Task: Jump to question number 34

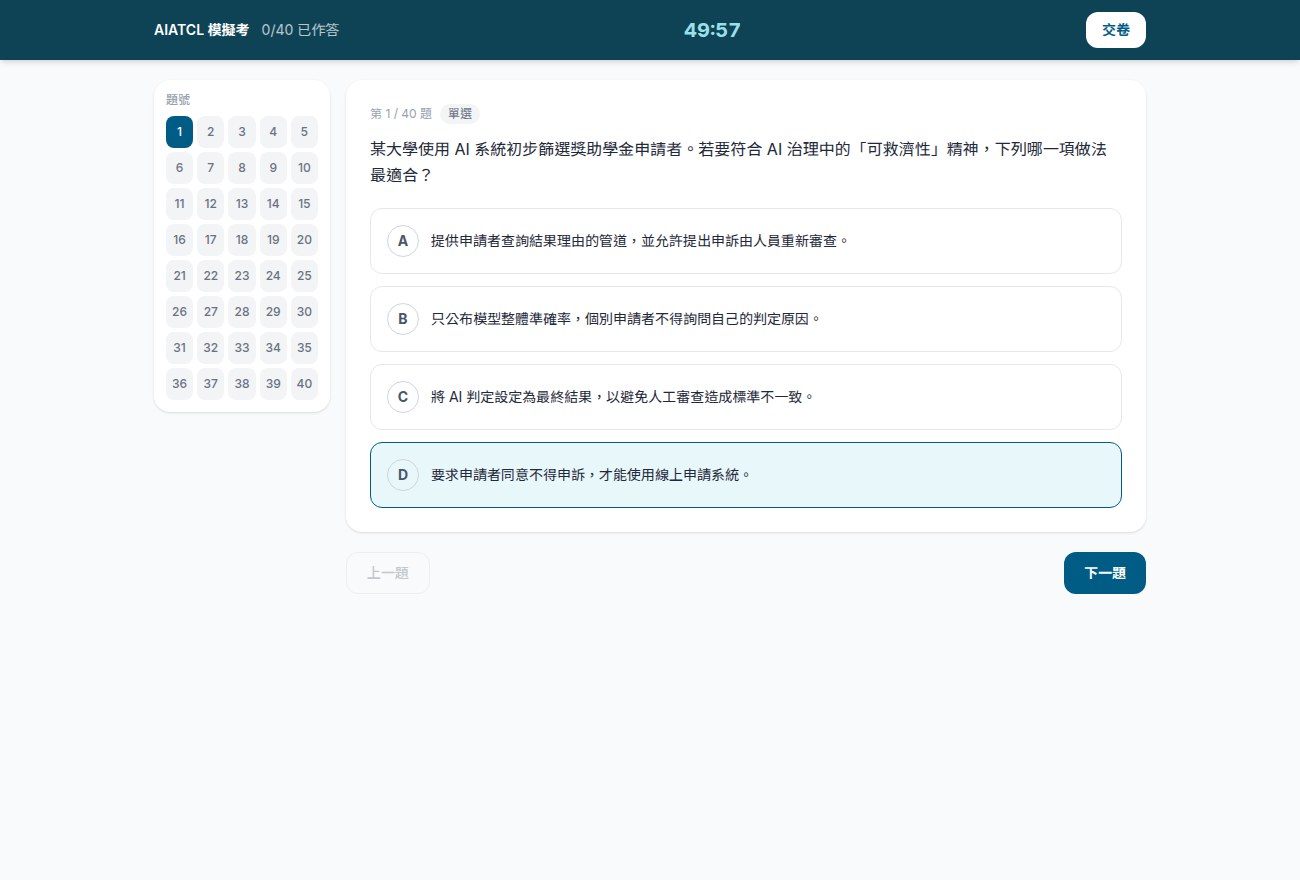Action: 273,348
